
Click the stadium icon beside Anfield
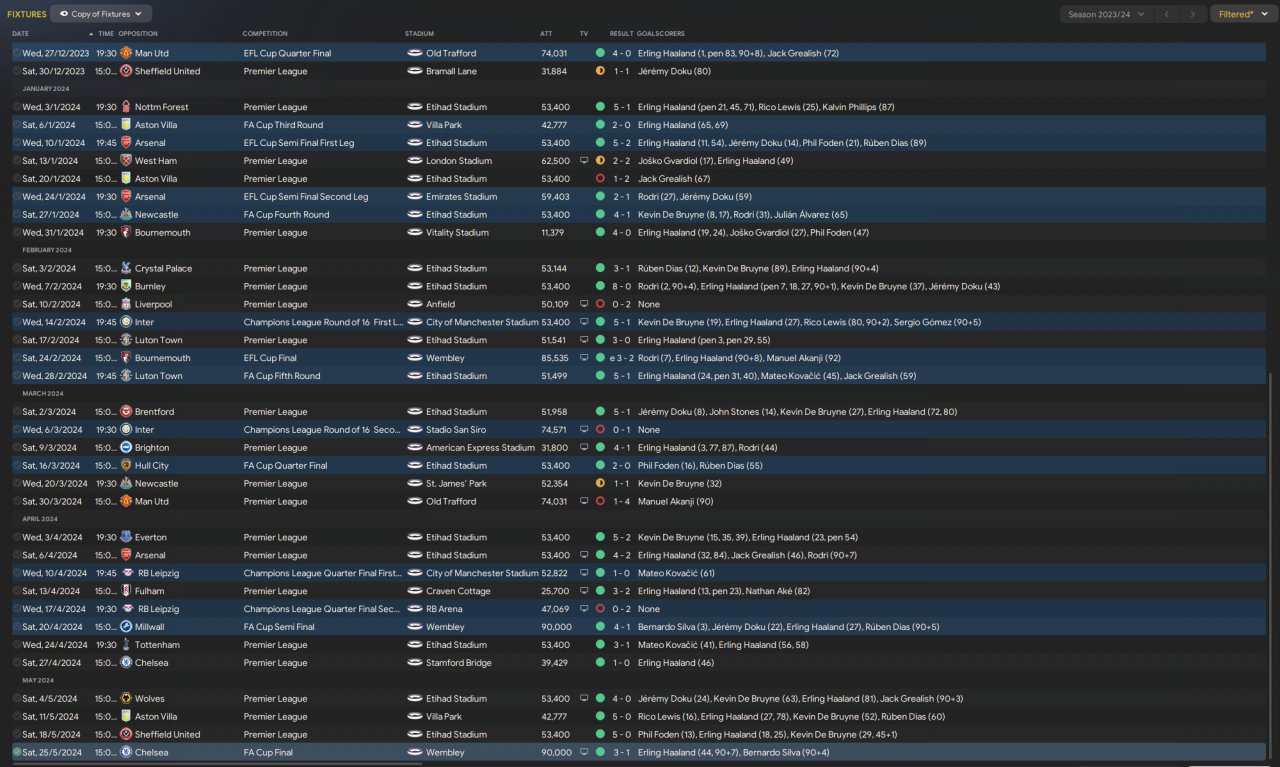[415, 305]
